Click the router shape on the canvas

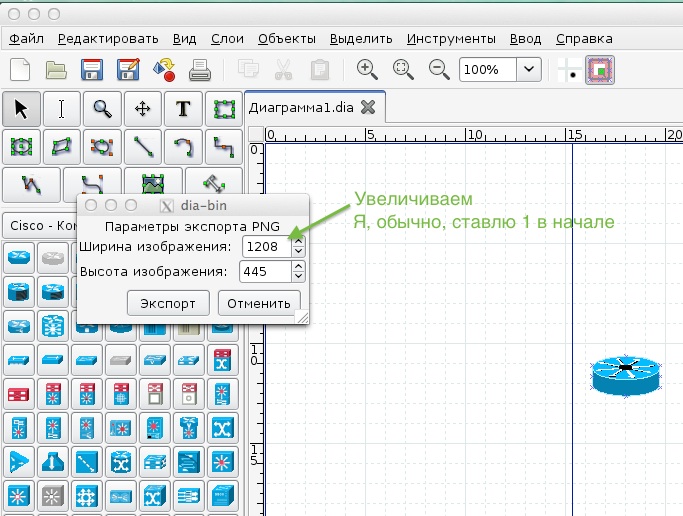click(x=626, y=375)
